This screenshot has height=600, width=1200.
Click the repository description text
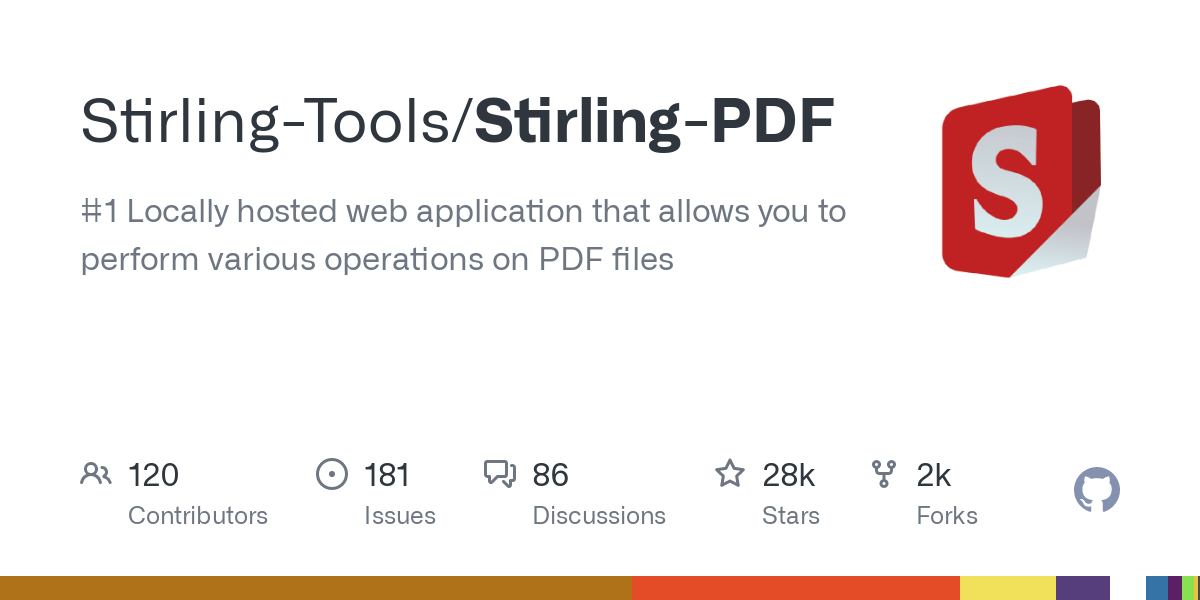coord(463,236)
